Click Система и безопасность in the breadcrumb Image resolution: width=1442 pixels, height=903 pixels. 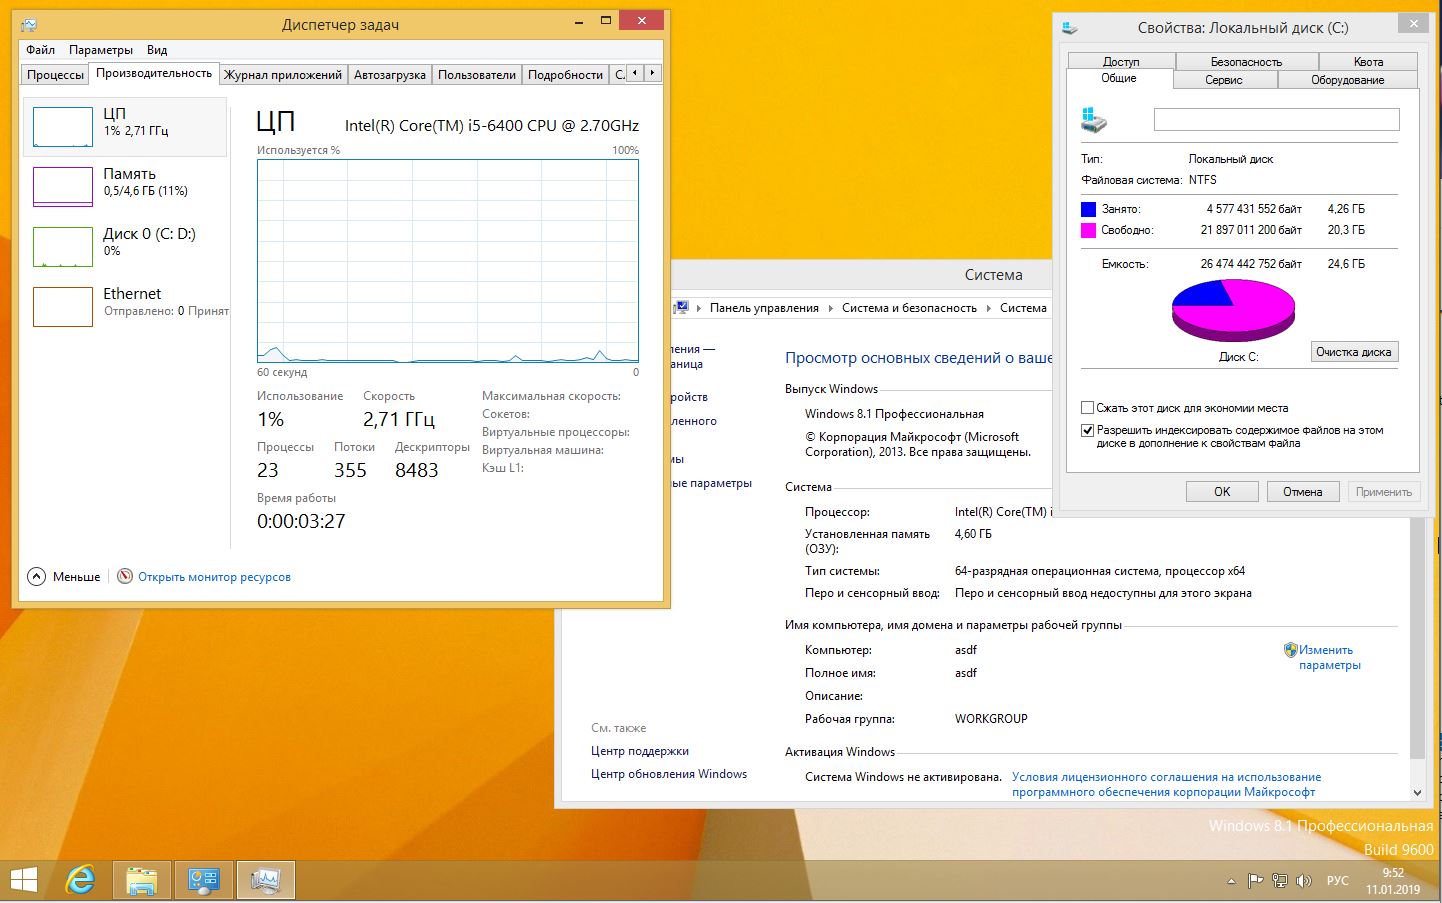coord(909,308)
